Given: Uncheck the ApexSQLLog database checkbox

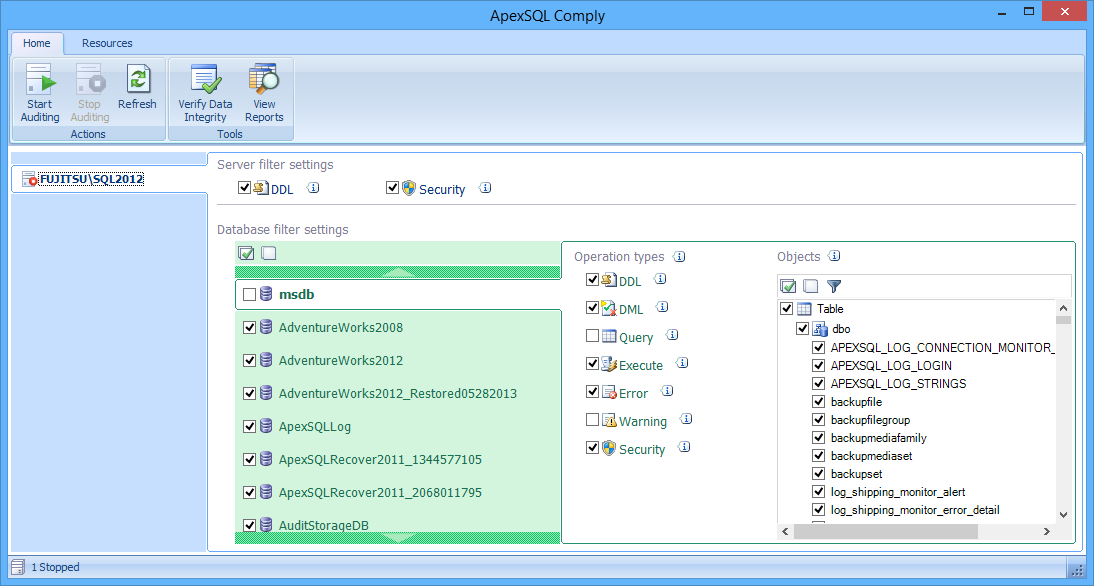Looking at the screenshot, I should pos(249,426).
